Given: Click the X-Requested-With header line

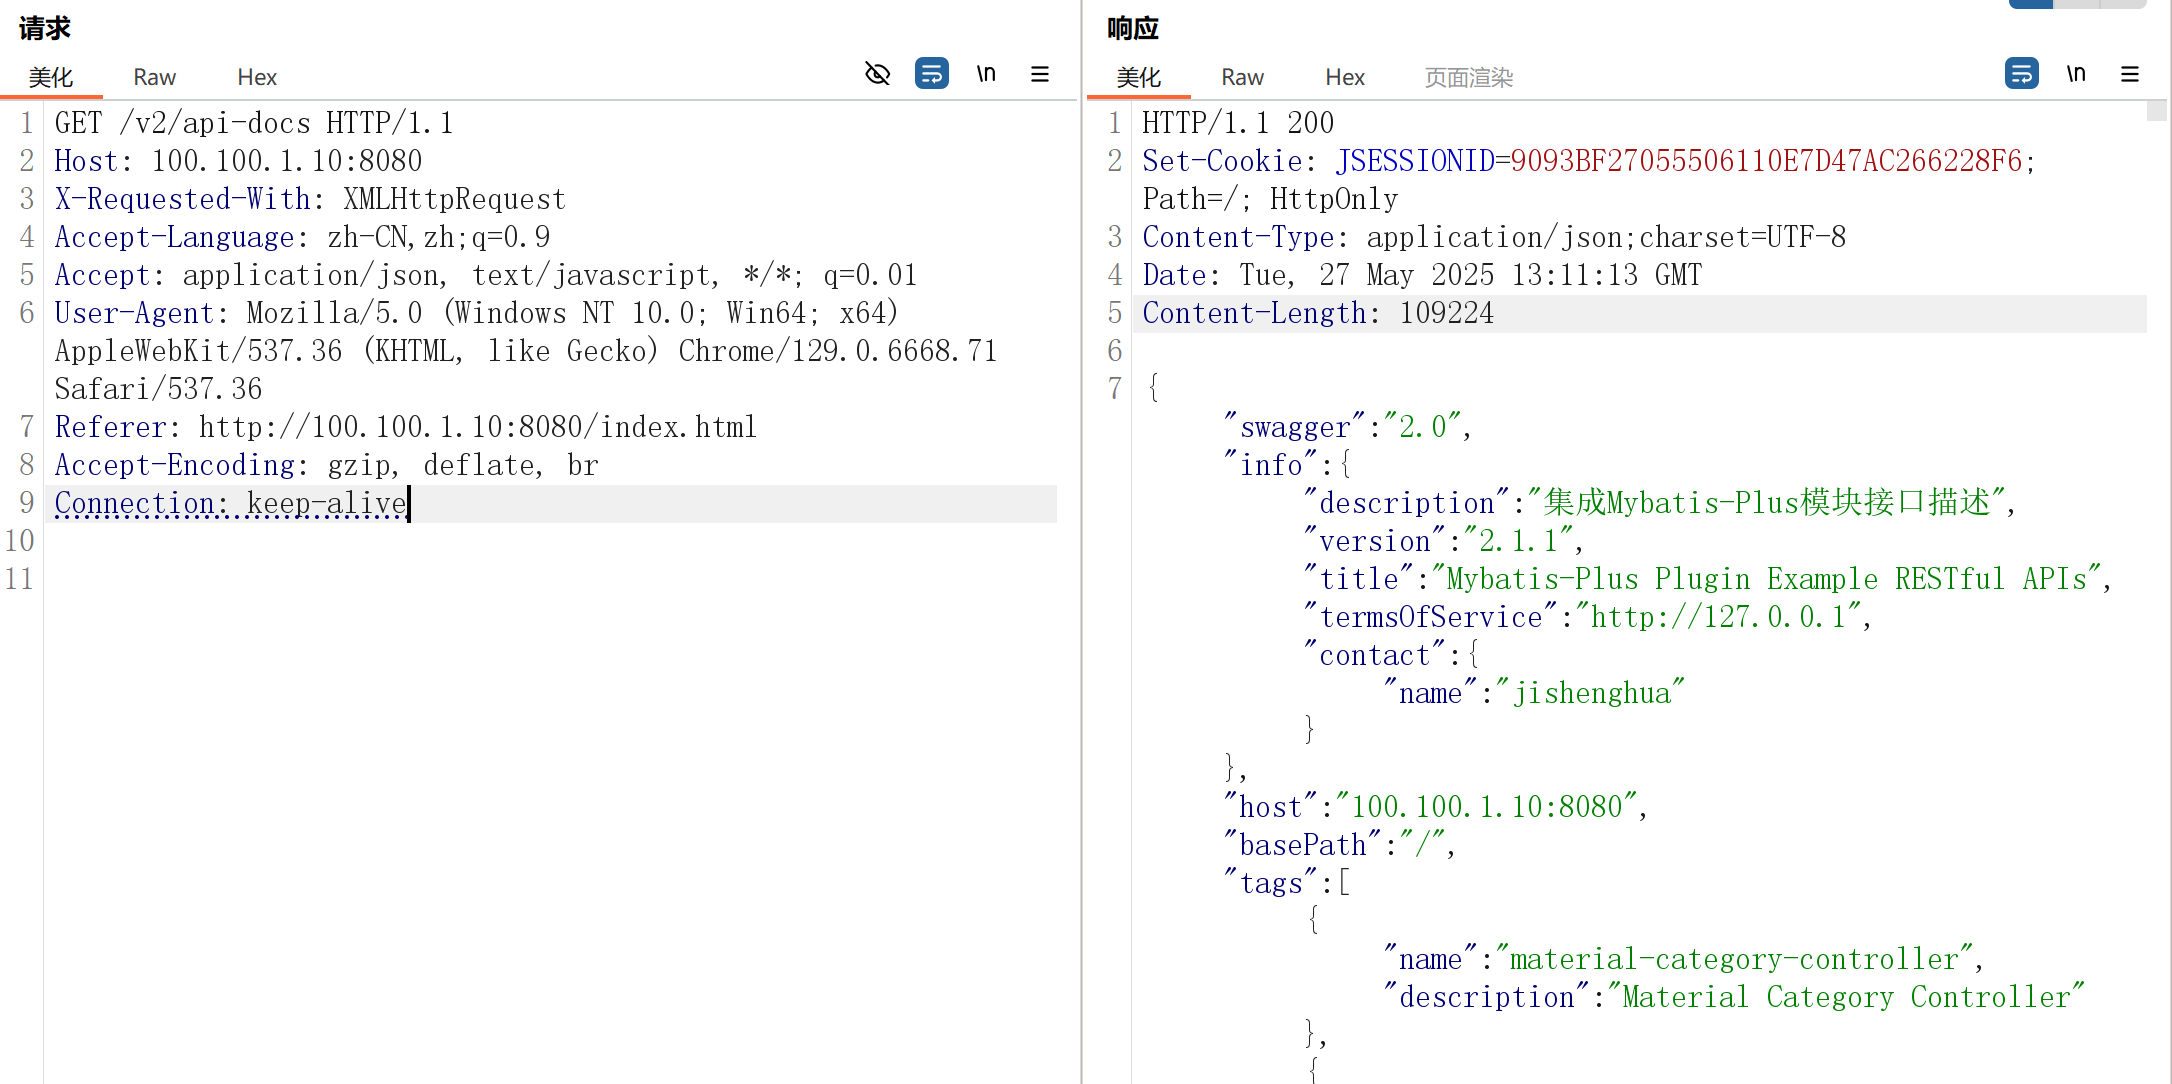Looking at the screenshot, I should (310, 199).
